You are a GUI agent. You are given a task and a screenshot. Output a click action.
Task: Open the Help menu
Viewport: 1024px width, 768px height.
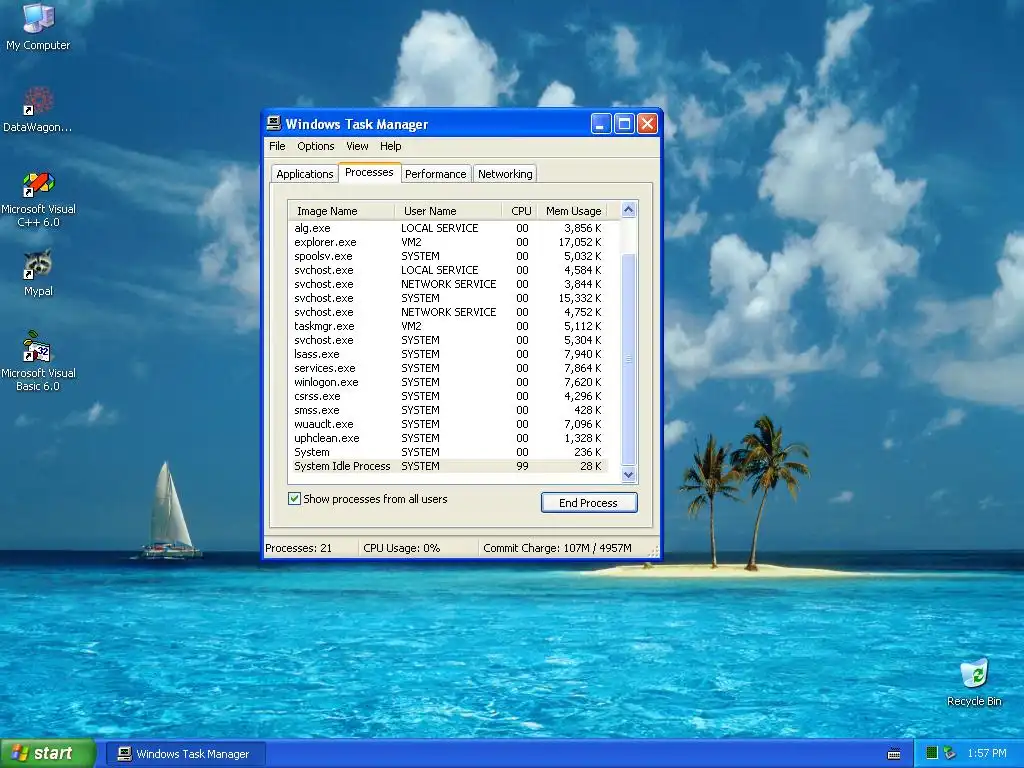391,146
